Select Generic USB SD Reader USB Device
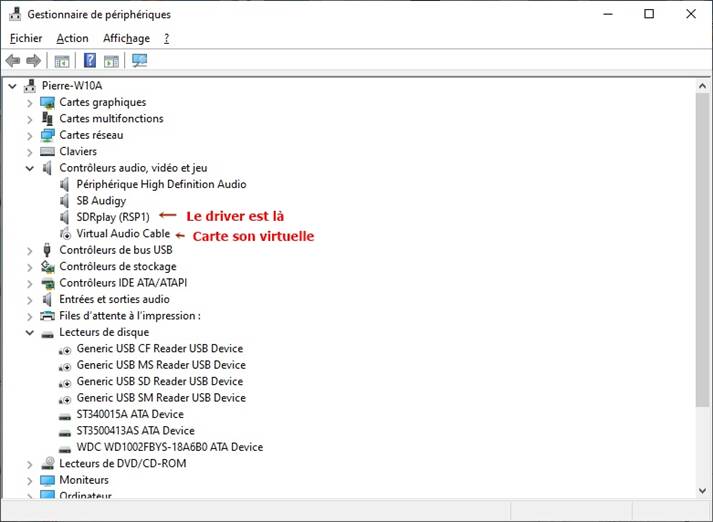 click(160, 381)
